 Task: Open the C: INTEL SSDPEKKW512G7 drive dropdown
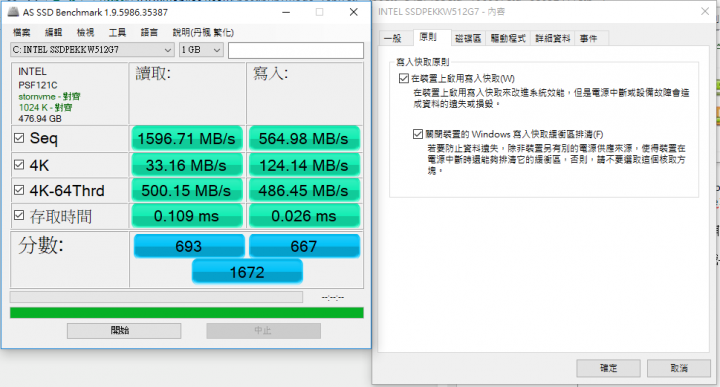92,50
